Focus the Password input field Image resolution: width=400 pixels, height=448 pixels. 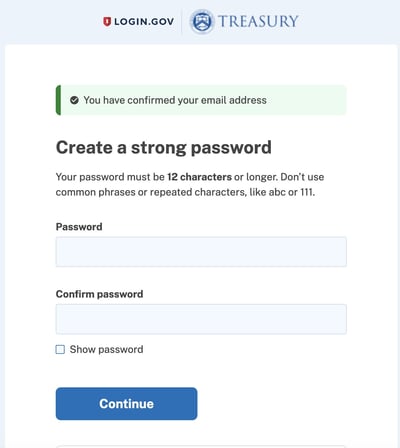(x=201, y=252)
